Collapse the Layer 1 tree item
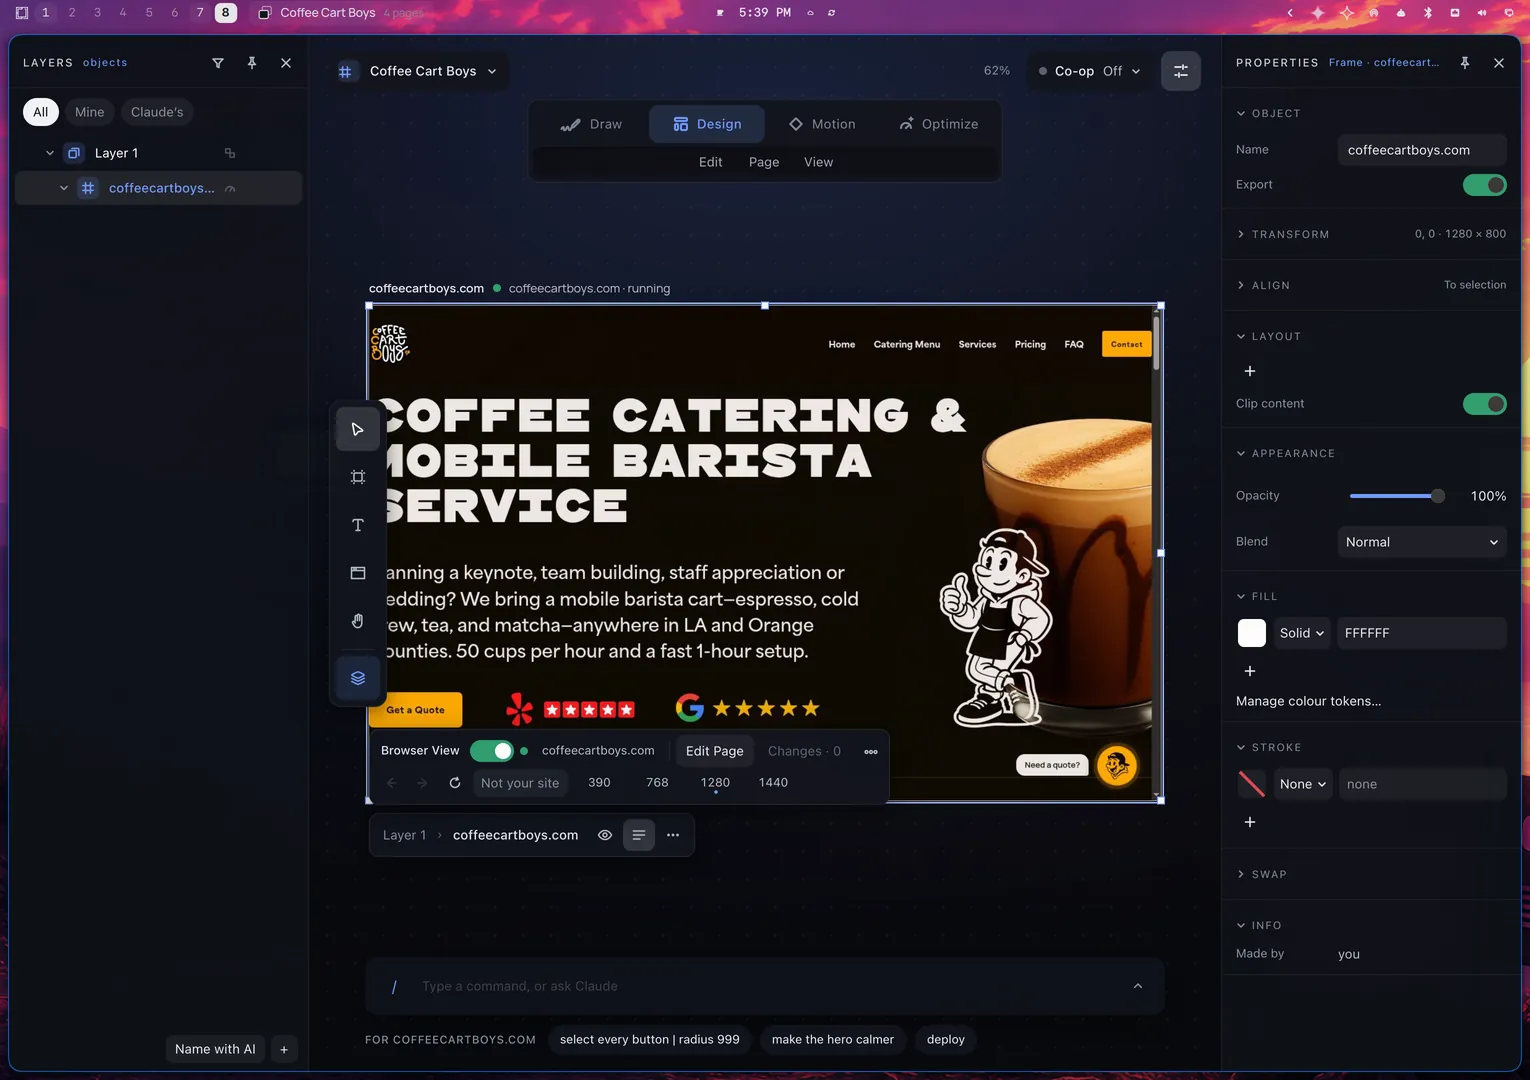The width and height of the screenshot is (1530, 1080). point(50,153)
